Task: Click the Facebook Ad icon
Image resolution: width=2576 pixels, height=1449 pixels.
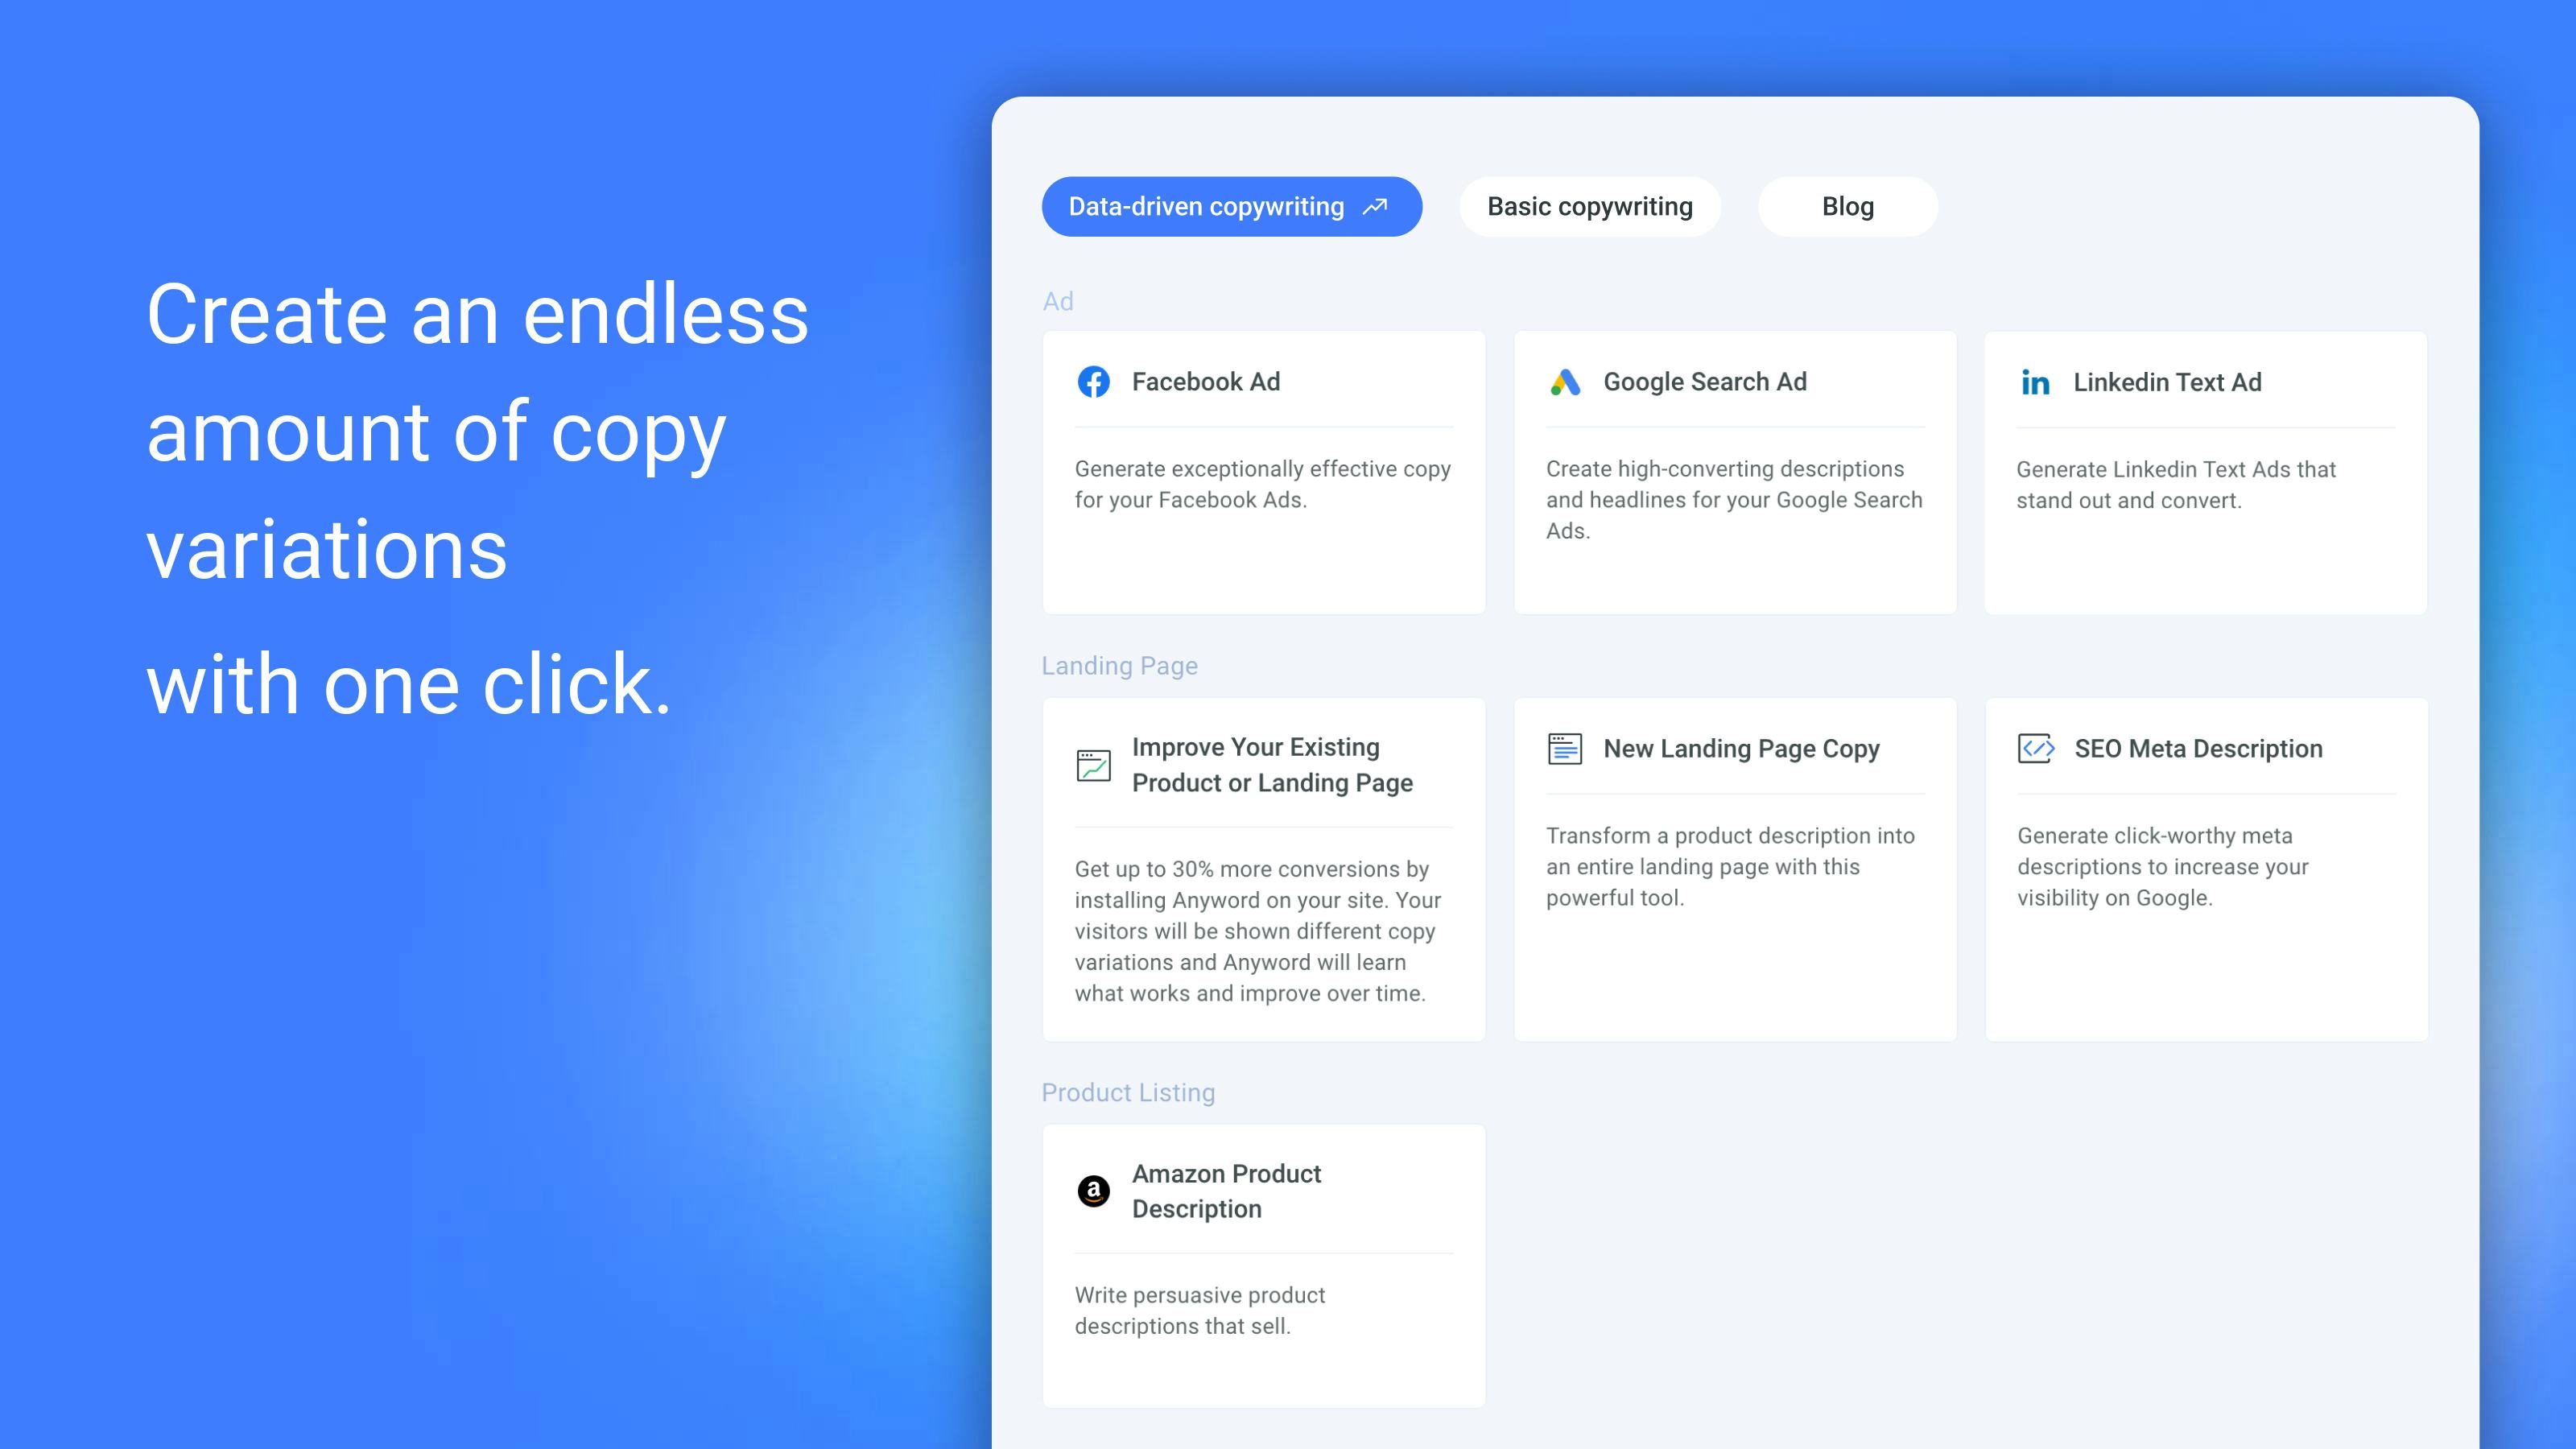Action: (1093, 381)
